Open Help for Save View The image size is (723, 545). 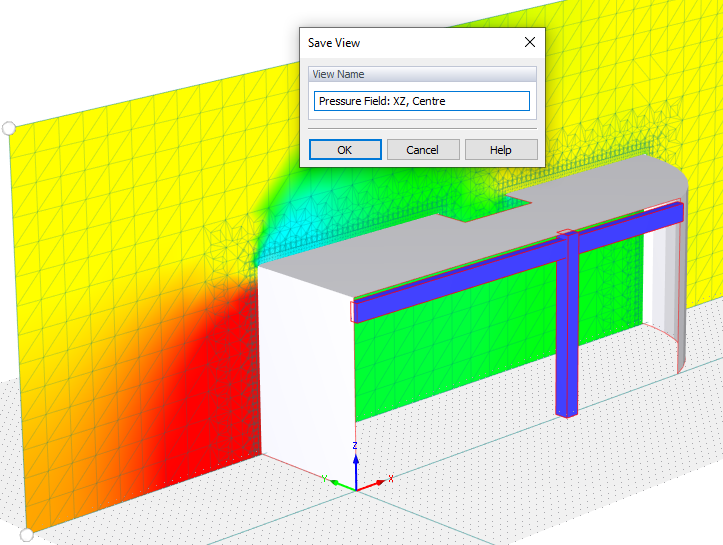point(501,150)
